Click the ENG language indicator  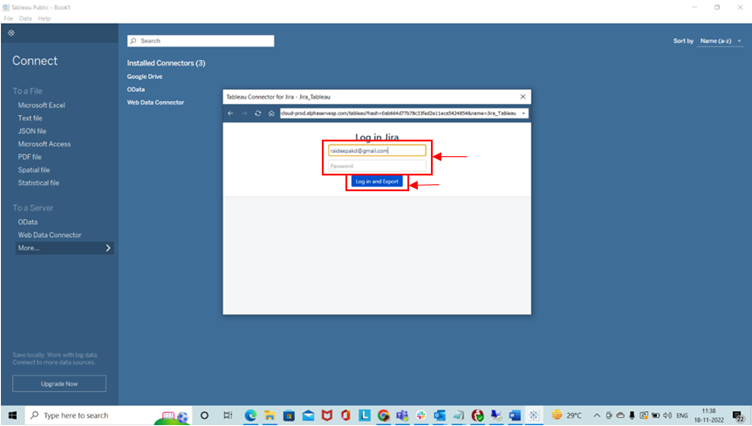coord(682,415)
